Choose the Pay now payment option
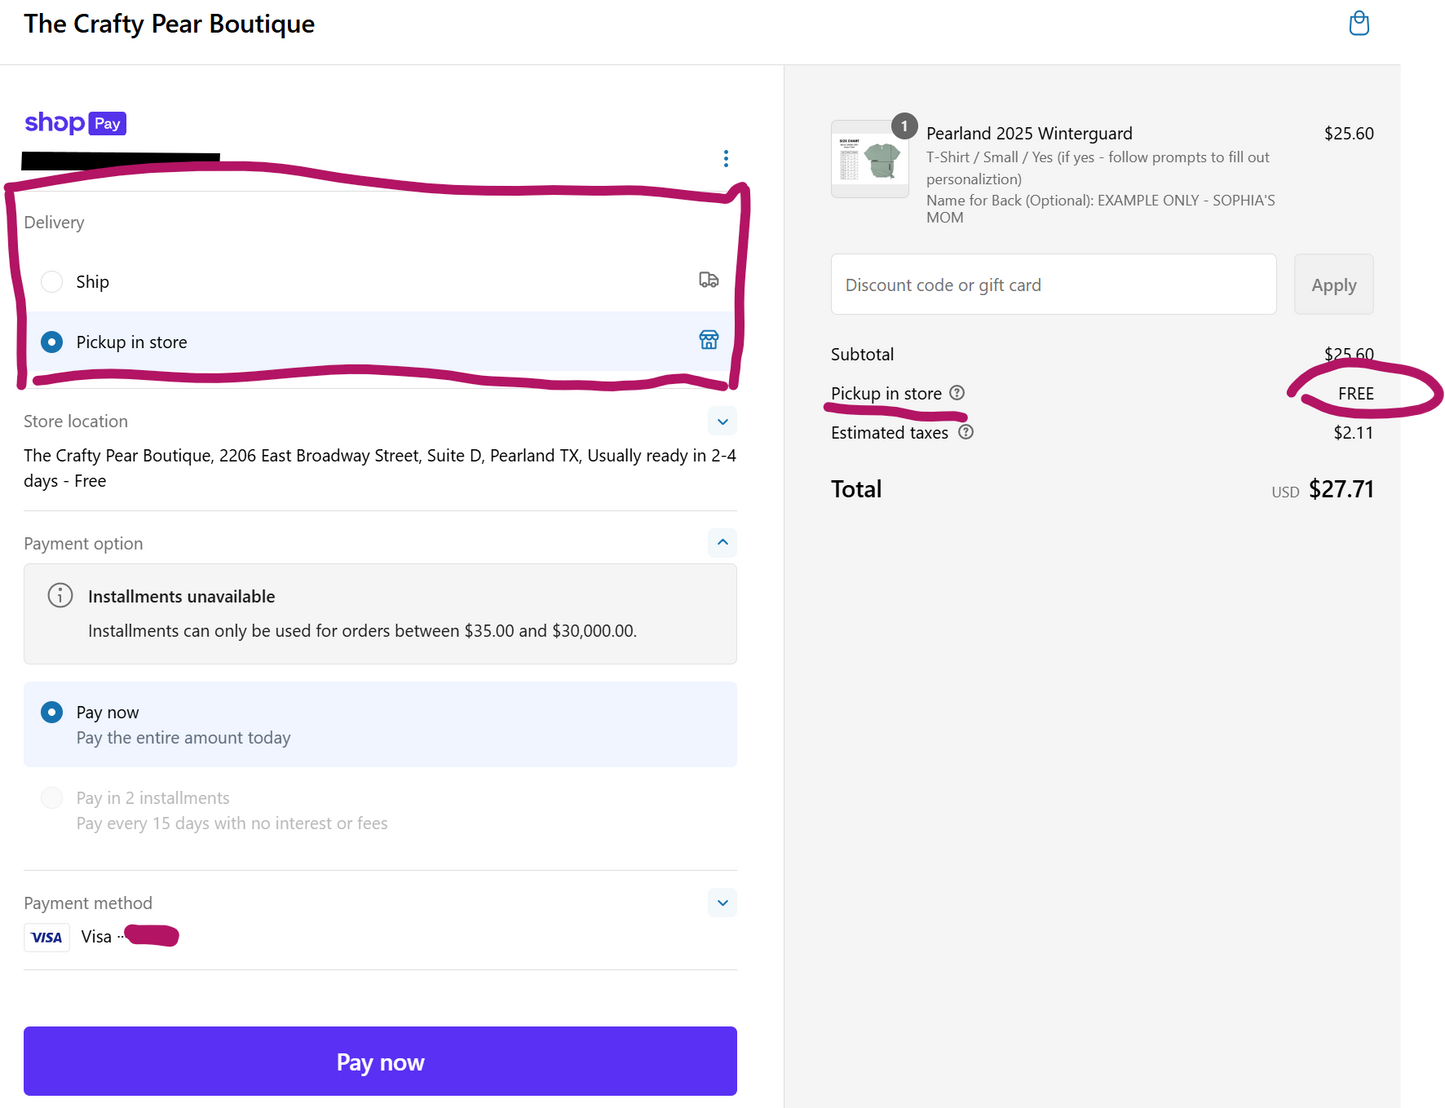The image size is (1445, 1108). pos(52,712)
